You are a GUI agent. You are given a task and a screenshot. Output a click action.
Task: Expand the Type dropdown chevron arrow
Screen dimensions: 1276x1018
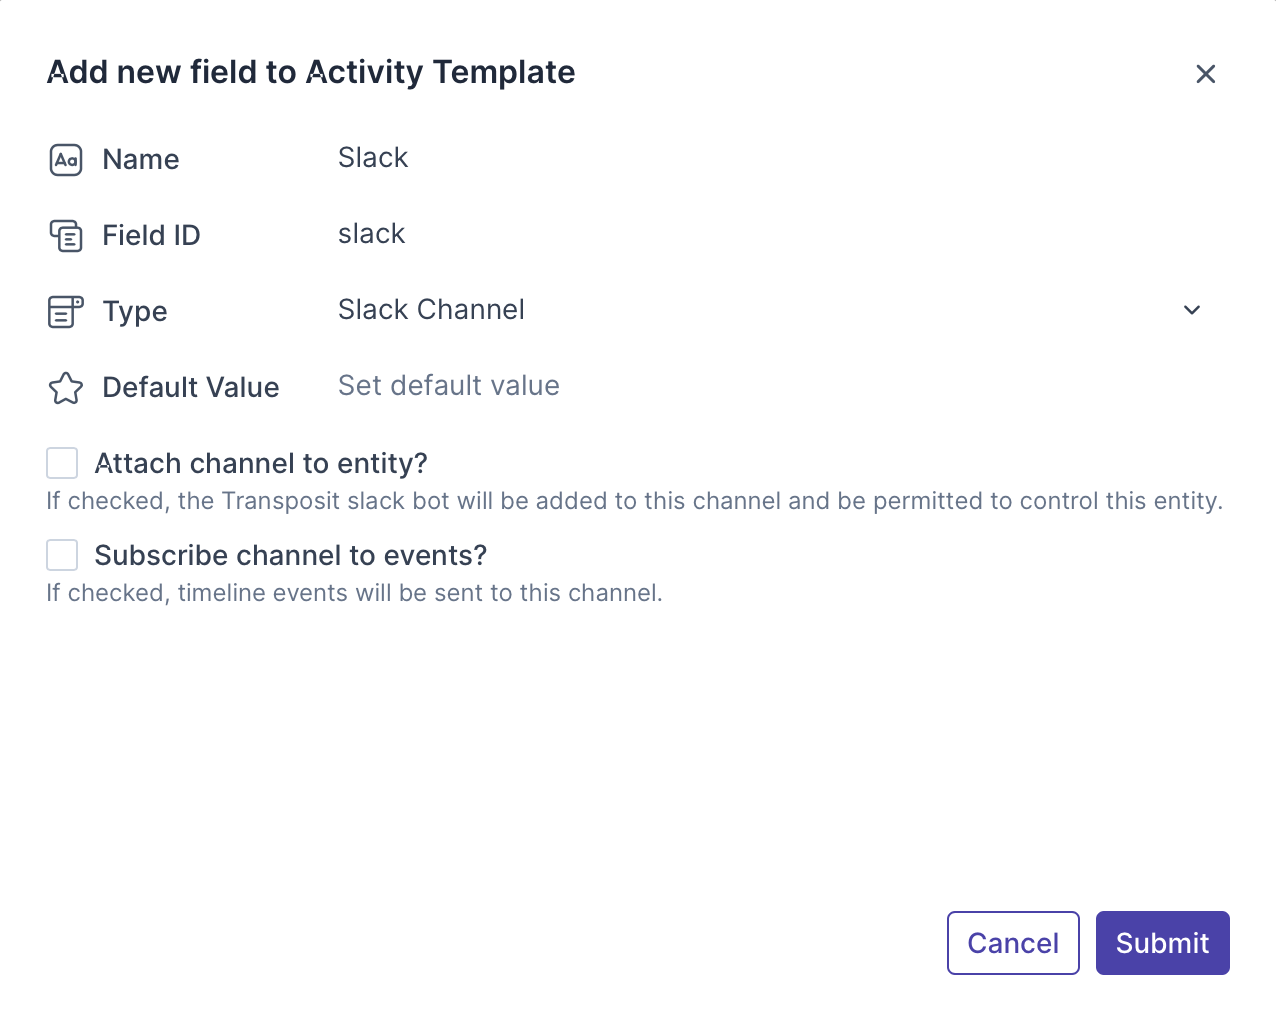[x=1191, y=310]
